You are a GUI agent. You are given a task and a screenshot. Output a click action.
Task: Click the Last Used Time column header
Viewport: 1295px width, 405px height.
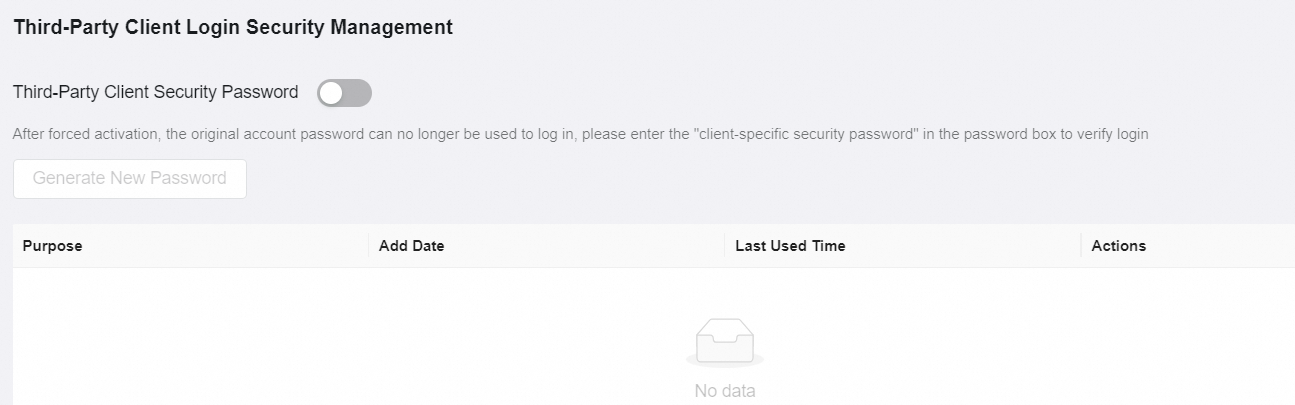coord(790,246)
